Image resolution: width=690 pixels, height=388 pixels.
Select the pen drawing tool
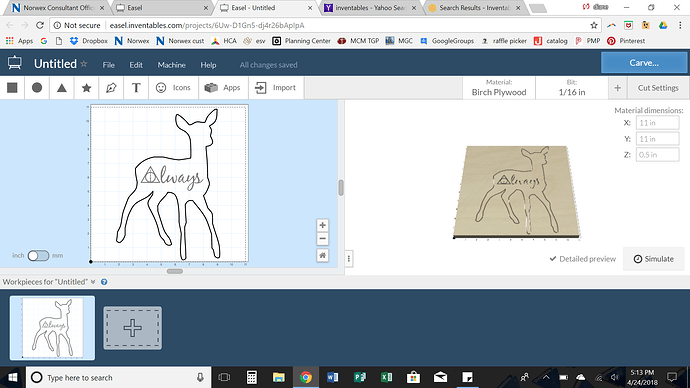pos(111,88)
